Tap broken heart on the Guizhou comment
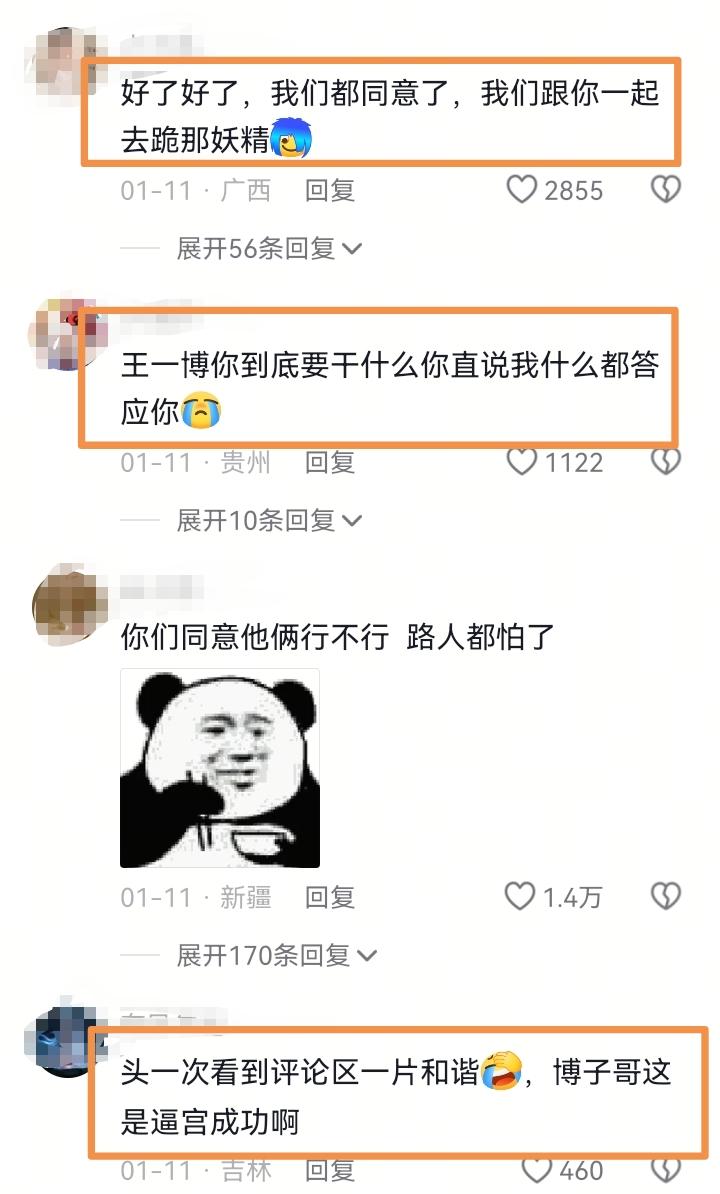Viewport: 720px width, 1194px height. click(665, 461)
